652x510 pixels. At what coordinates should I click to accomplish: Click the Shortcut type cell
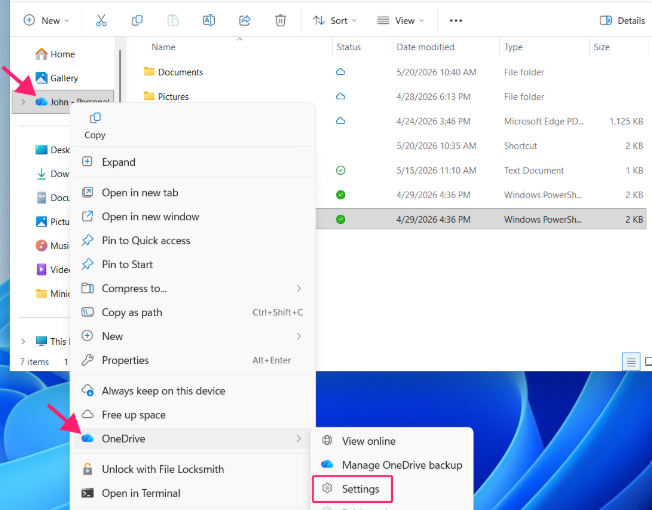[x=521, y=146]
